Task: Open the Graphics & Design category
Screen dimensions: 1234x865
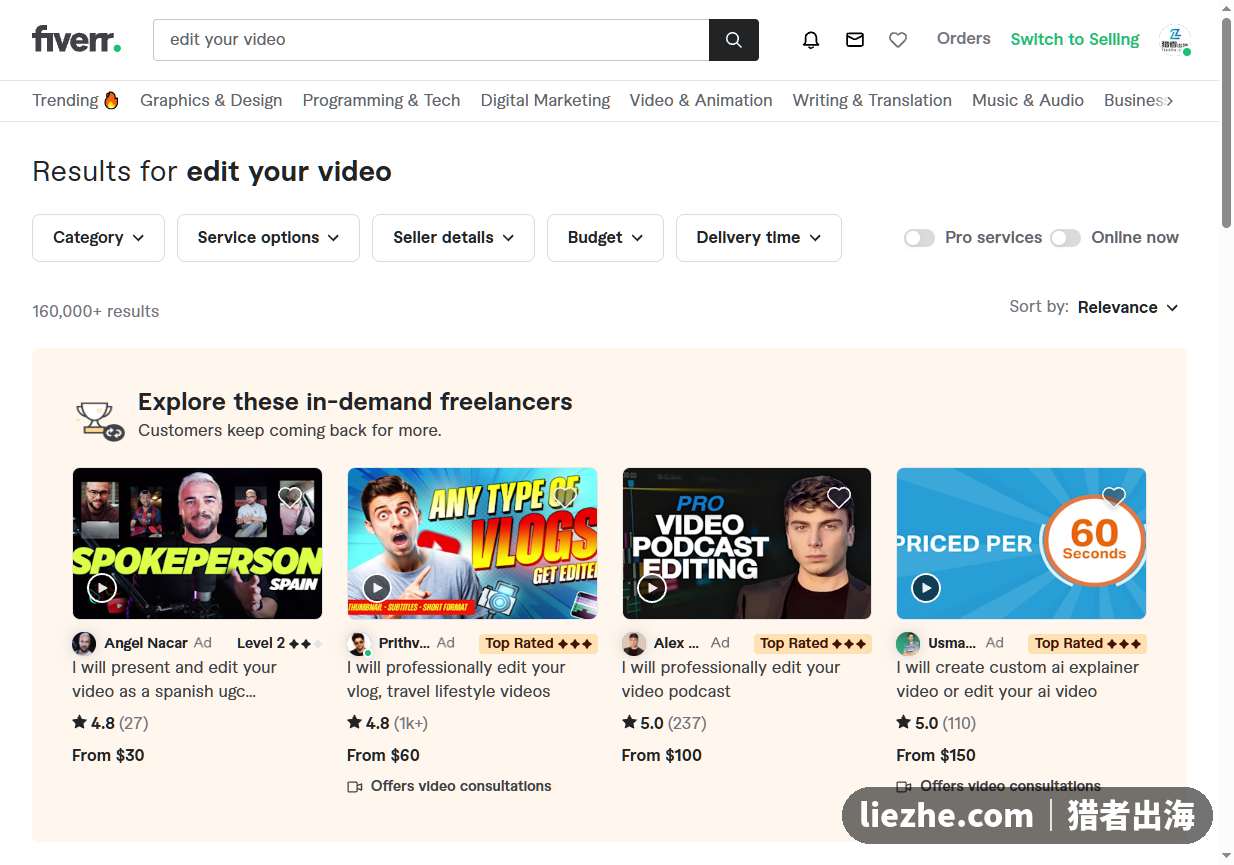Action: coord(211,100)
